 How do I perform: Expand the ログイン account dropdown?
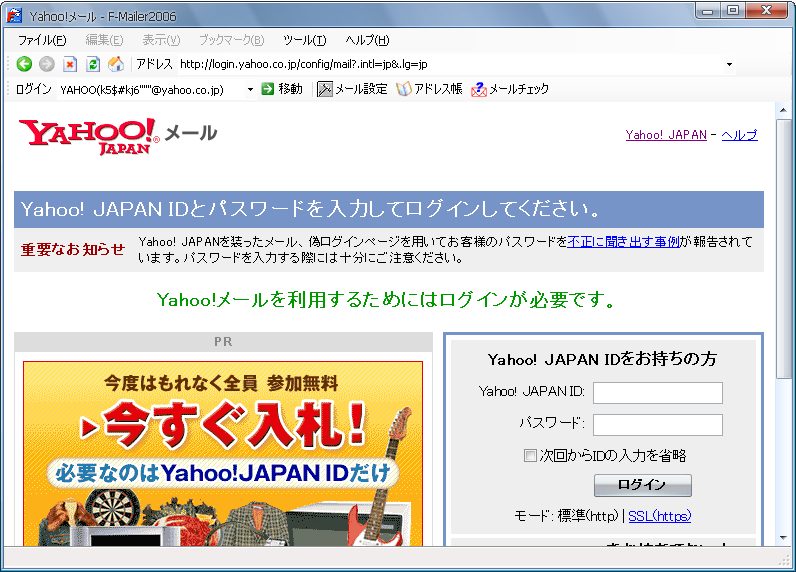250,90
